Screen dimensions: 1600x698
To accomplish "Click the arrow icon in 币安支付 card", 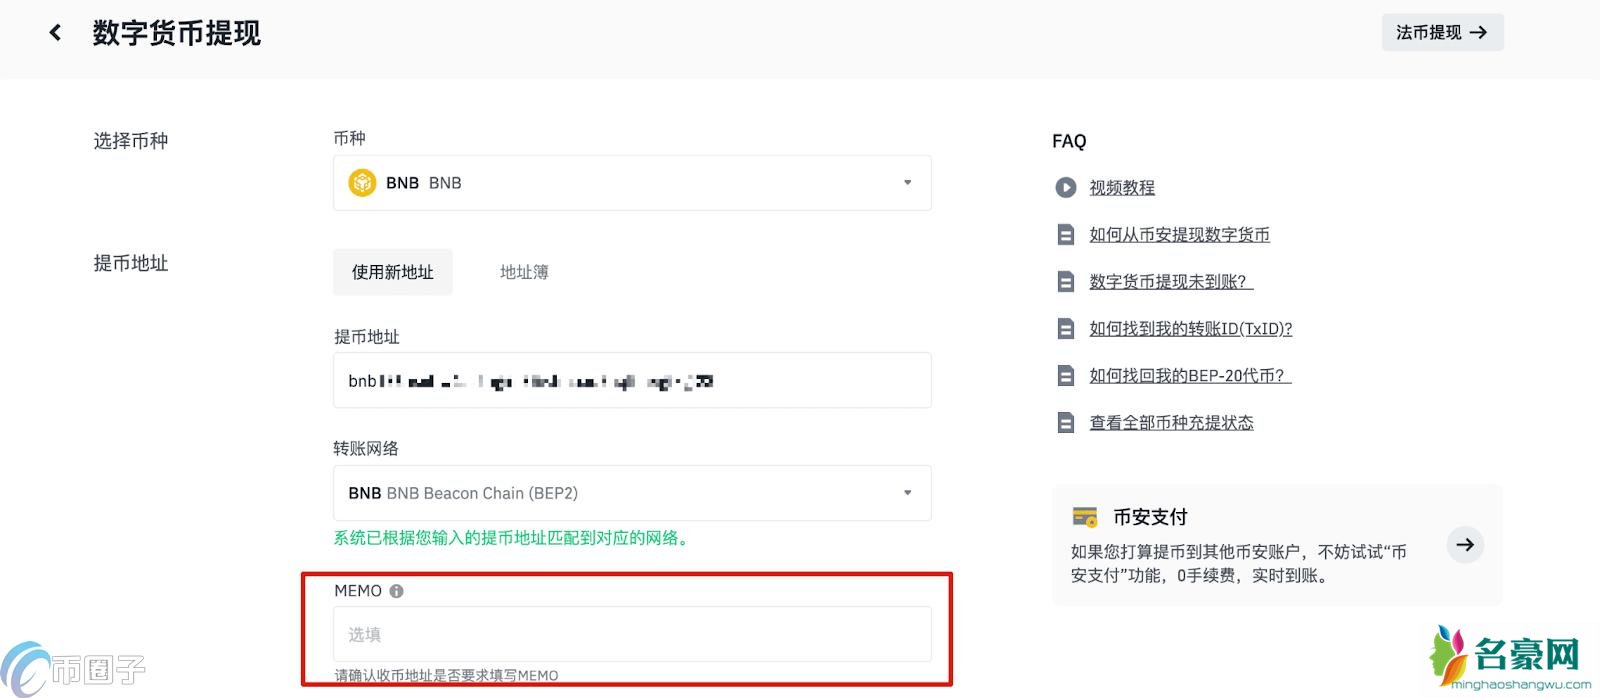I will pos(1465,545).
